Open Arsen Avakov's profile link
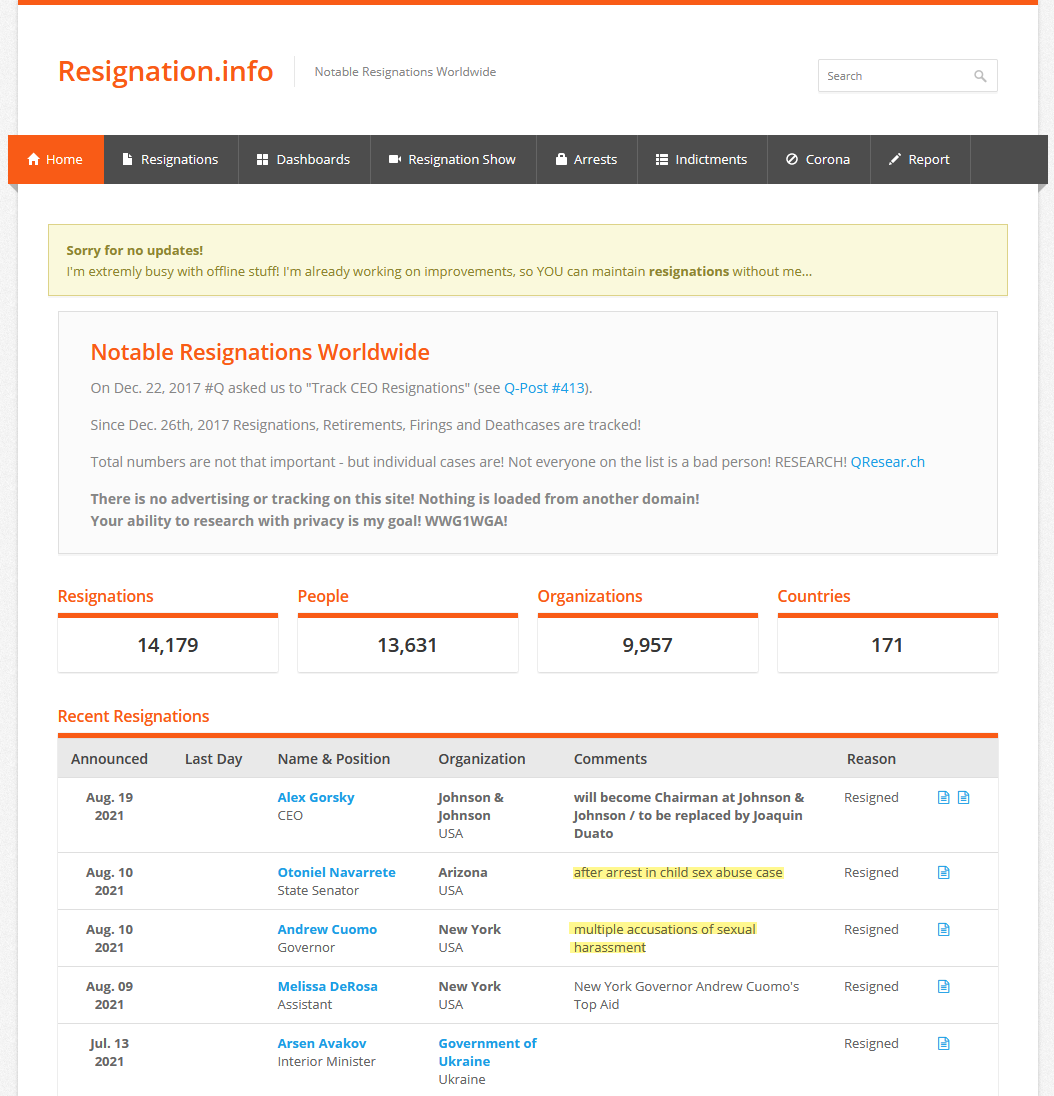The width and height of the screenshot is (1054, 1096). point(322,1044)
